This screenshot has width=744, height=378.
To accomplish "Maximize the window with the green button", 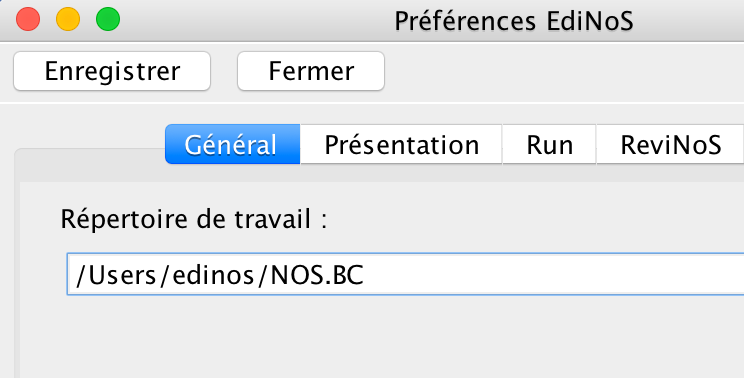I will pos(108,20).
